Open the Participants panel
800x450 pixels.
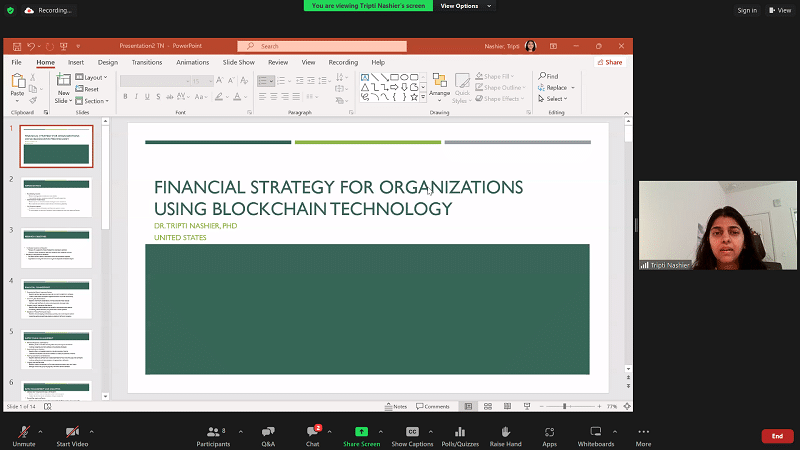213,431
